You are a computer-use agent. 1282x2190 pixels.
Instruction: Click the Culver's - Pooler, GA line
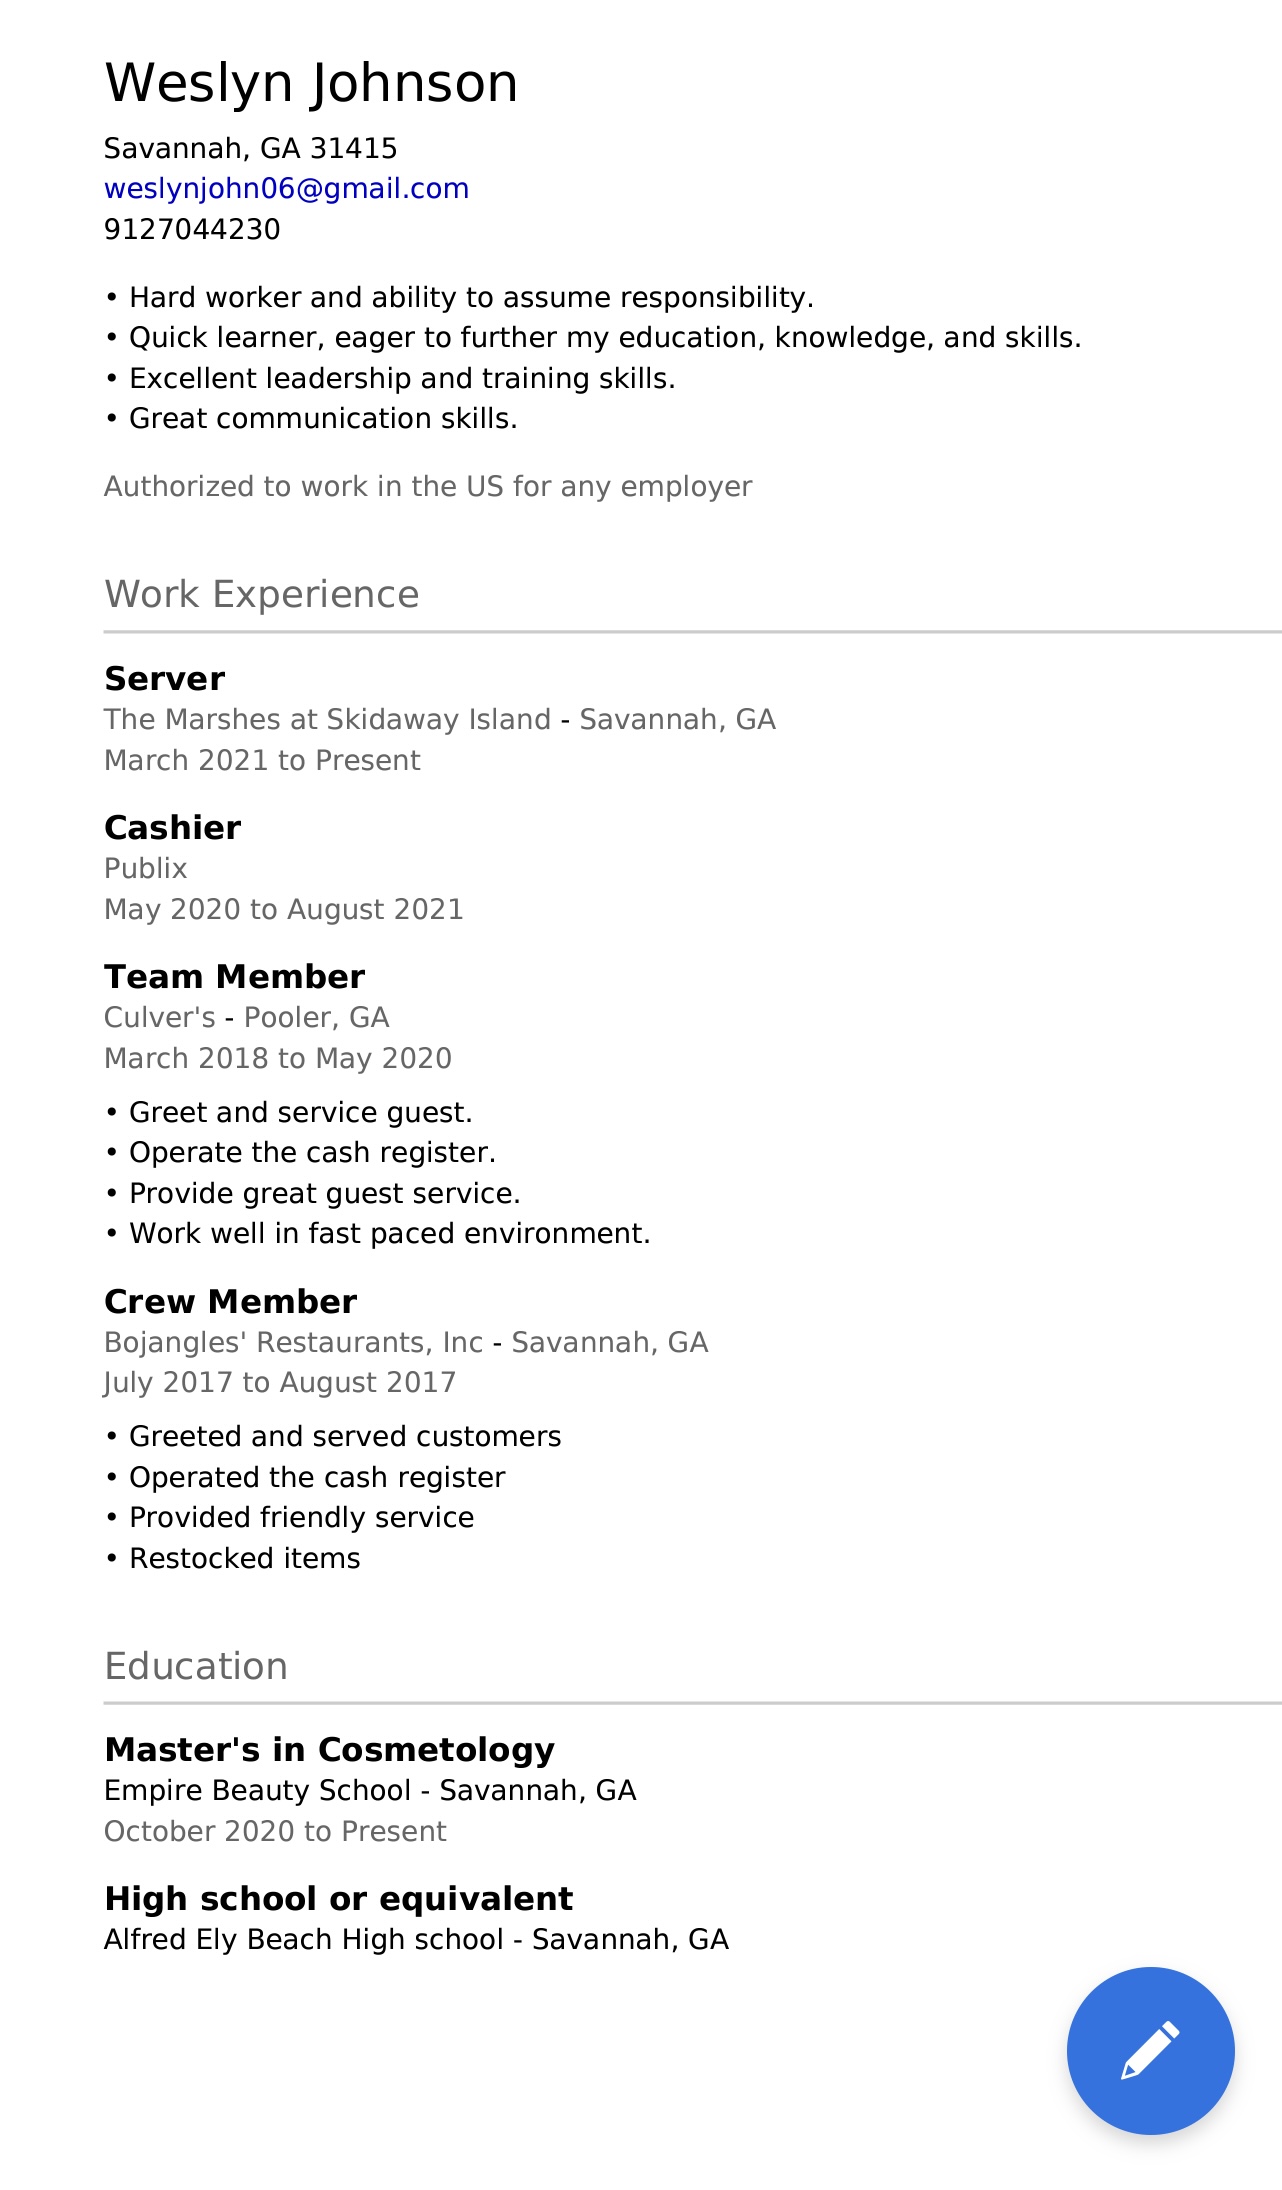pyautogui.click(x=247, y=1018)
